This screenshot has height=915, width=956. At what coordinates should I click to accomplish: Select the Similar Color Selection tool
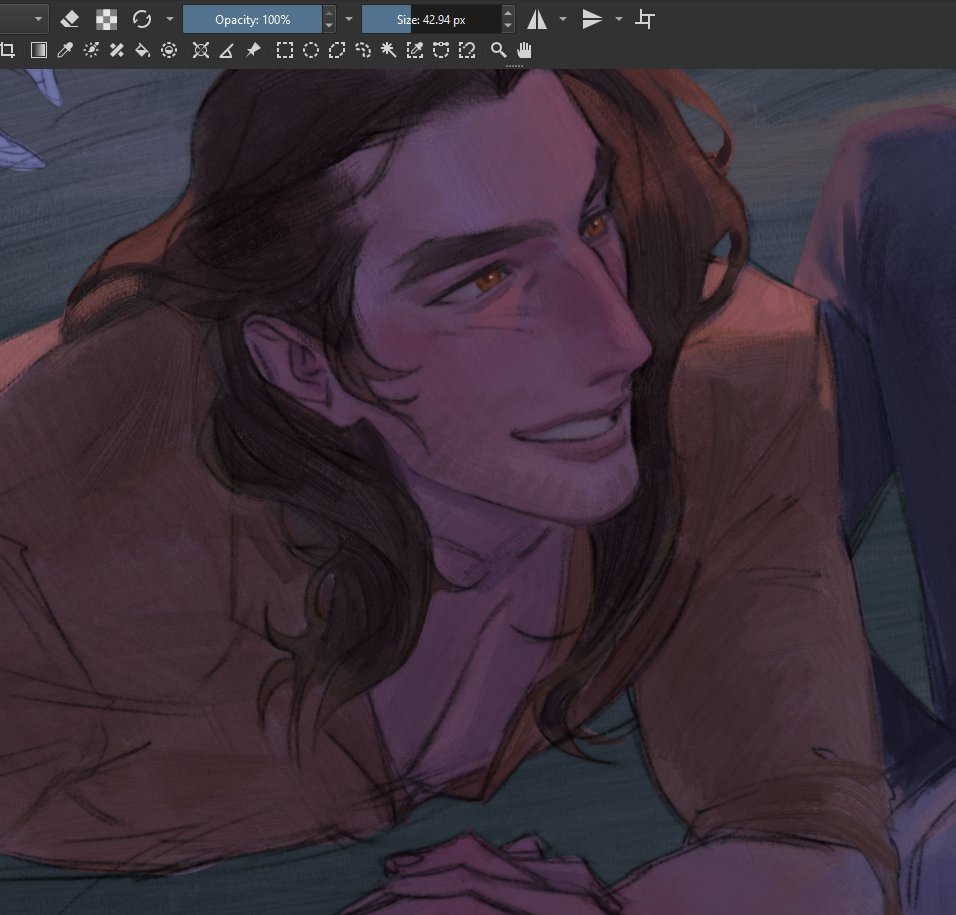tap(415, 50)
